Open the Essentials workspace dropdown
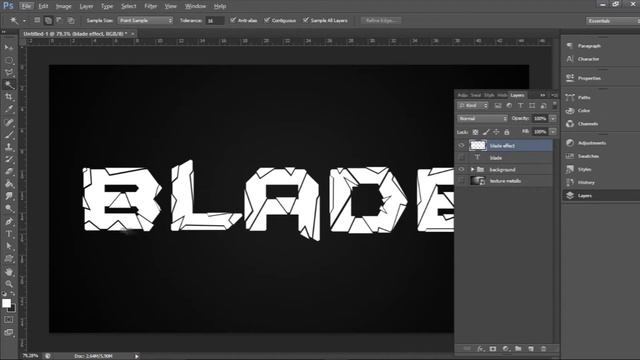The image size is (640, 360). (612, 20)
